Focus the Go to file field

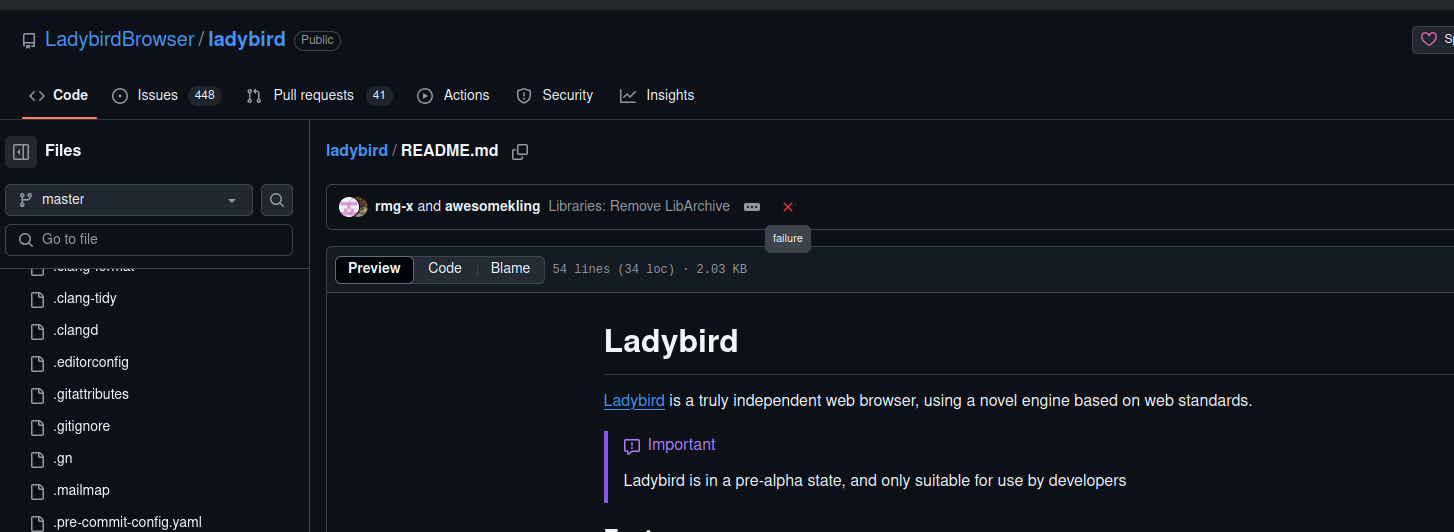tap(149, 240)
